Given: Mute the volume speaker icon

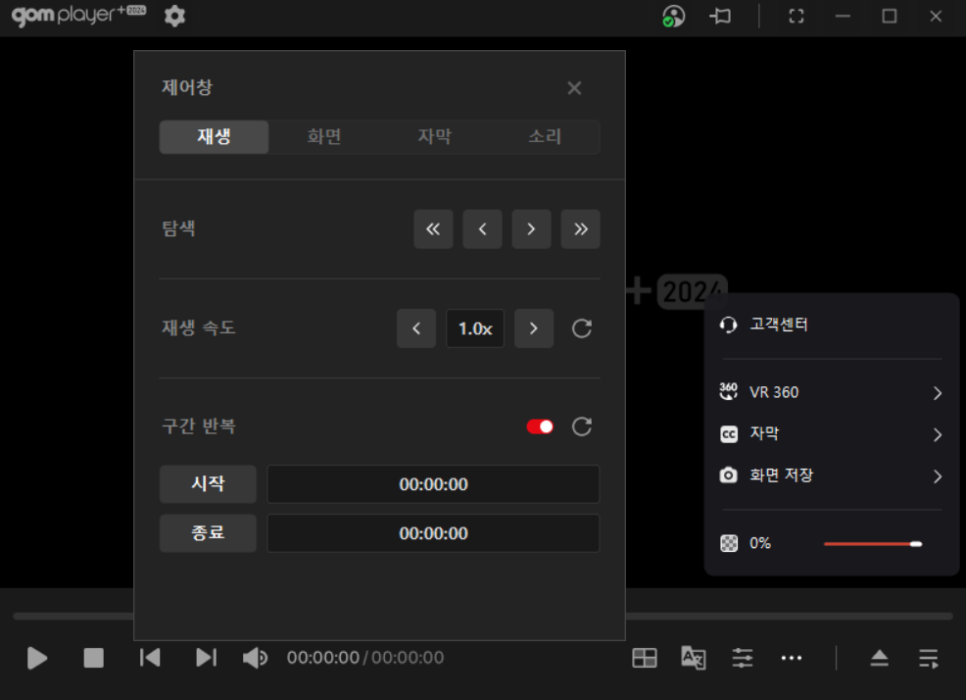Looking at the screenshot, I should click(x=255, y=658).
